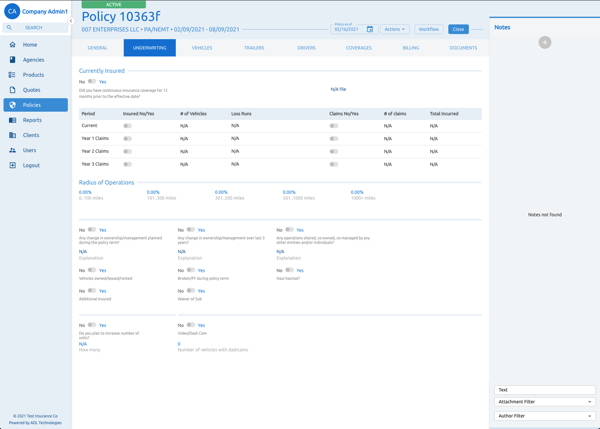
Task: Click the notes Text input field
Action: pyautogui.click(x=545, y=390)
